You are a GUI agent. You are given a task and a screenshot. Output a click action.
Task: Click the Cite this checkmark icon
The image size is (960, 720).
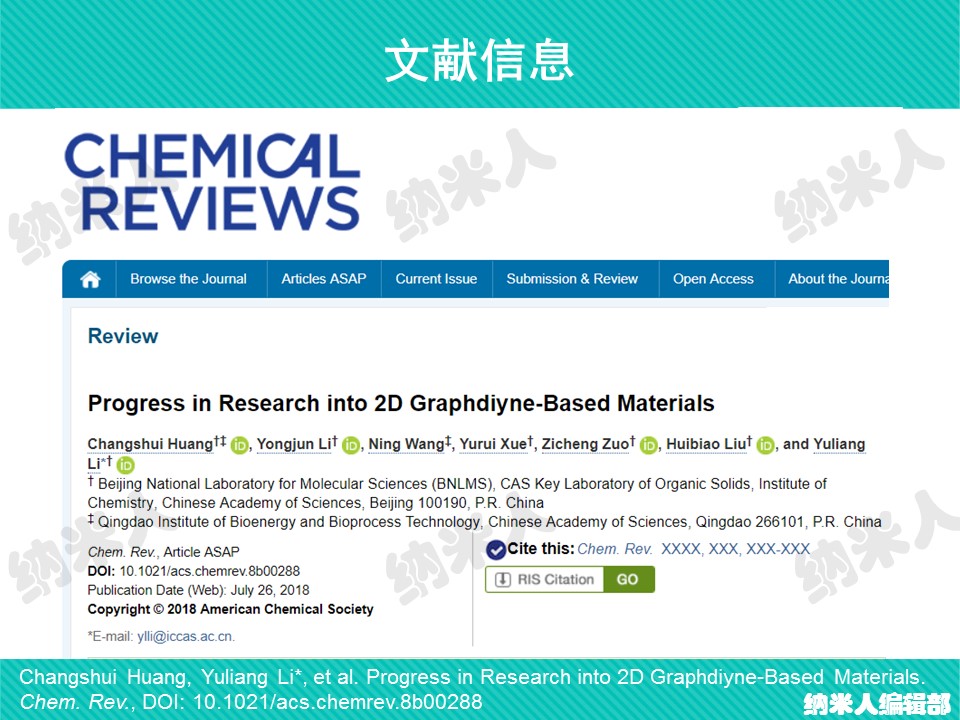point(496,550)
